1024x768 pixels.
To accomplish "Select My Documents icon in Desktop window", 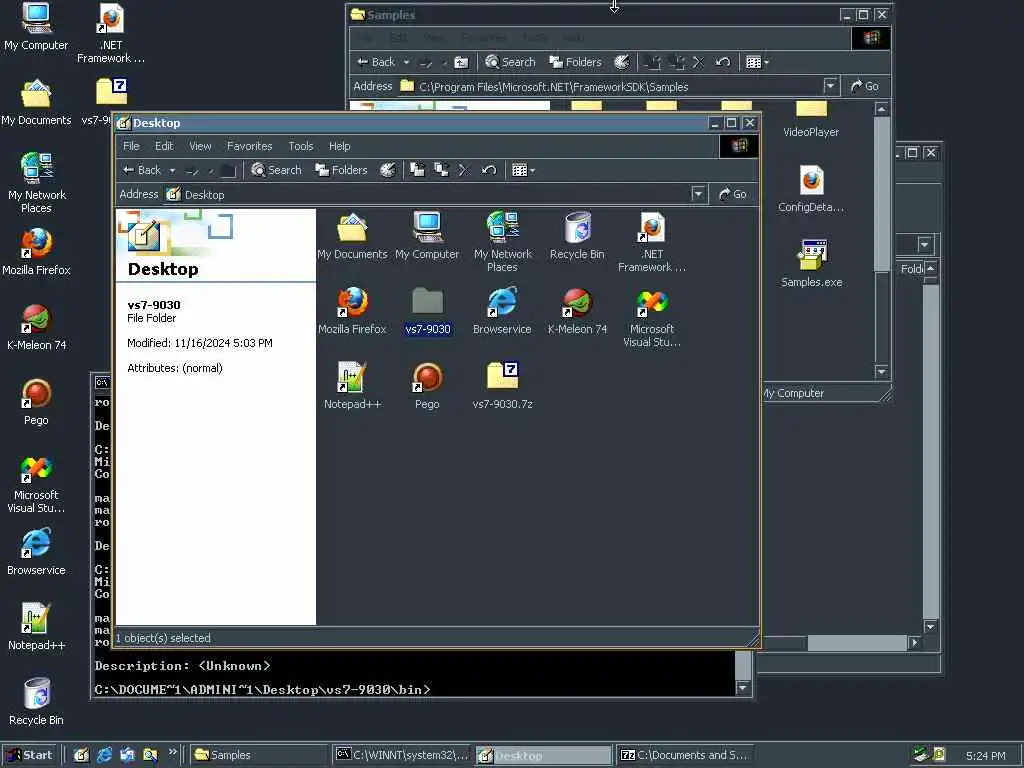I will coord(352,236).
